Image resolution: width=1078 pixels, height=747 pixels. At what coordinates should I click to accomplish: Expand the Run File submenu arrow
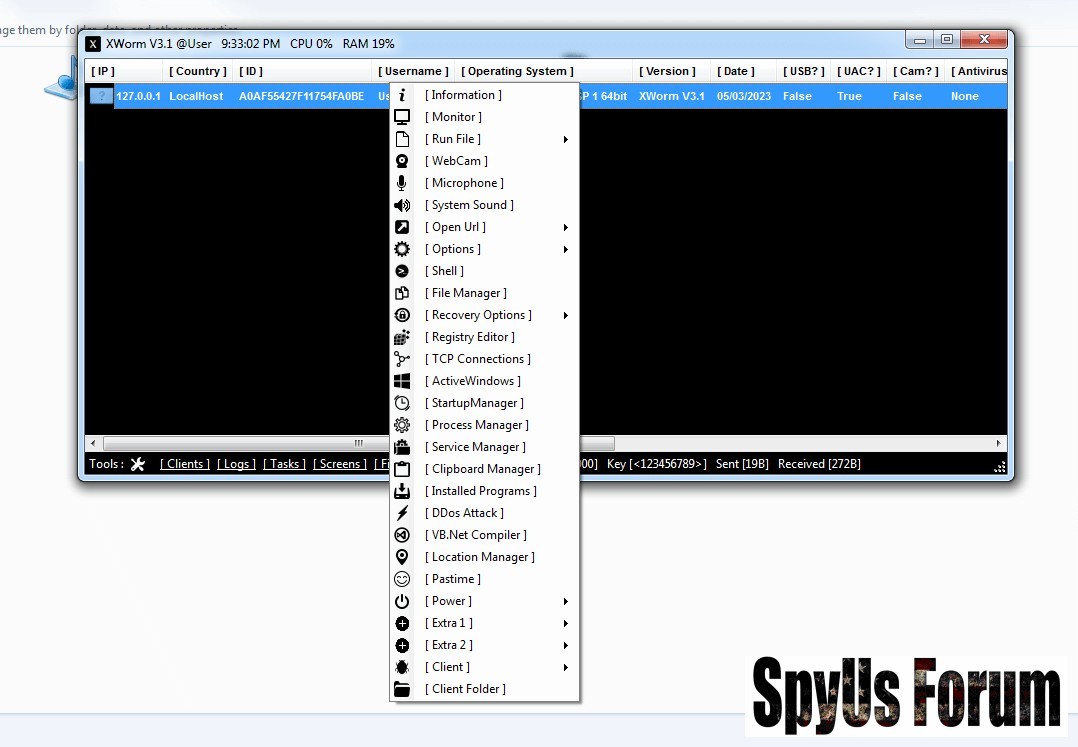[x=565, y=139]
